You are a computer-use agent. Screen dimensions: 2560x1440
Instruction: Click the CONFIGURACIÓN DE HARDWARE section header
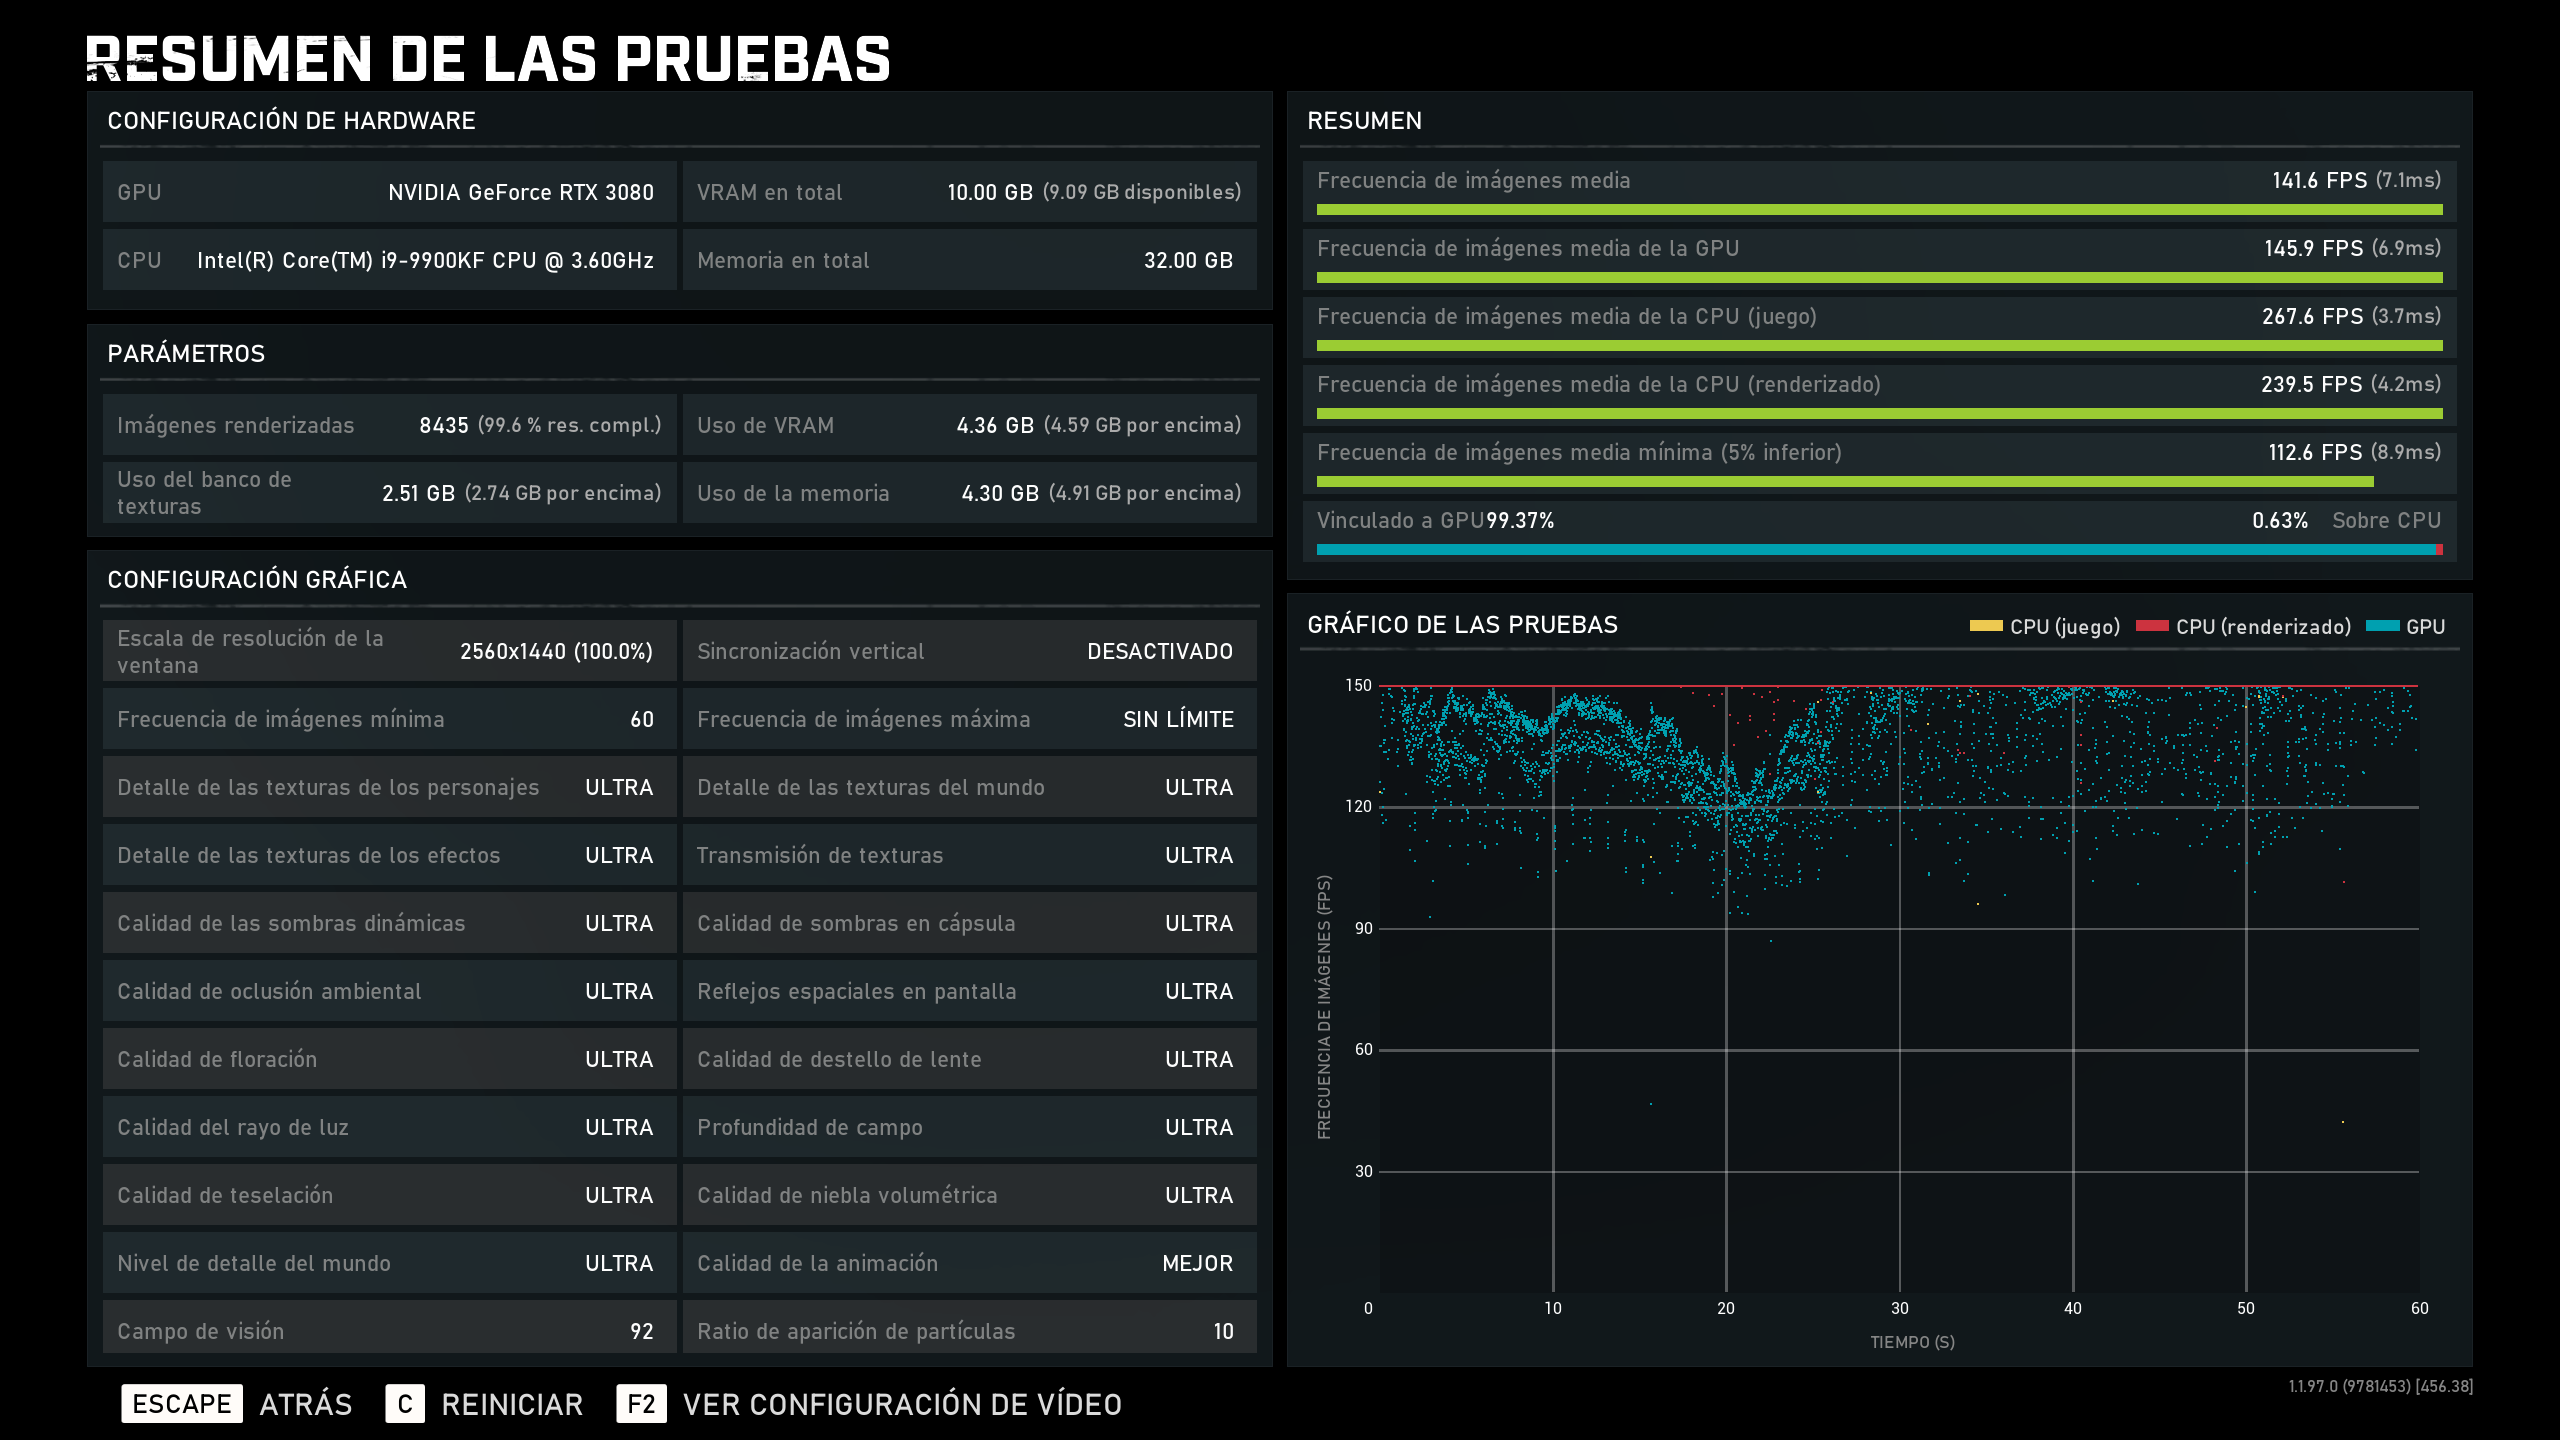click(291, 121)
